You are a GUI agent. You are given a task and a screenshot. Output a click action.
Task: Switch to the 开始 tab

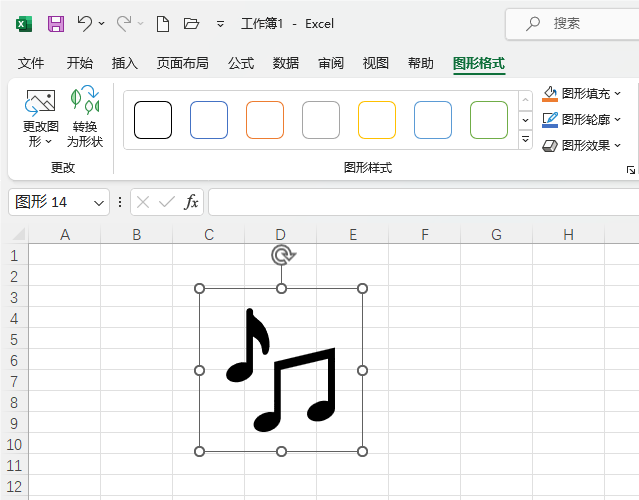coord(79,63)
